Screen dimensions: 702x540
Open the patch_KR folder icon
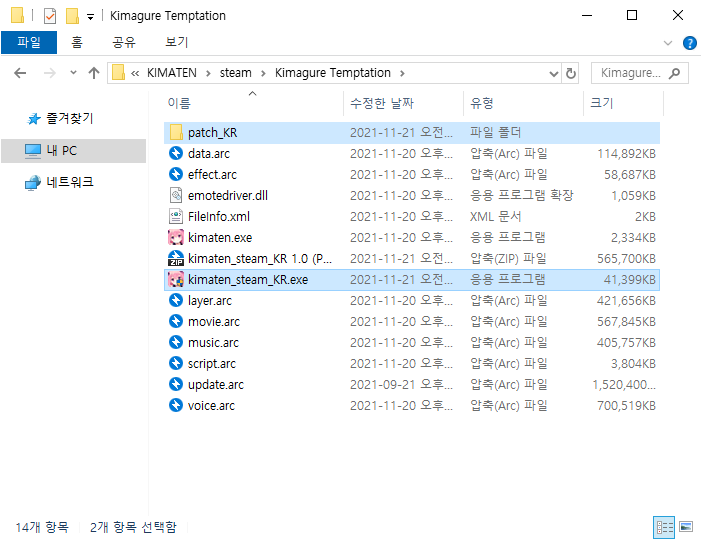[x=176, y=133]
